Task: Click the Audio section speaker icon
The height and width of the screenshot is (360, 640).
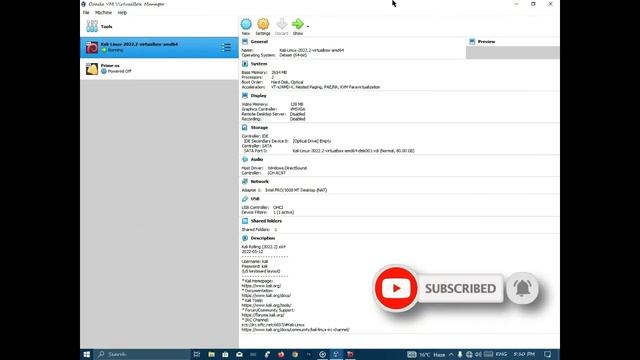Action: click(245, 159)
